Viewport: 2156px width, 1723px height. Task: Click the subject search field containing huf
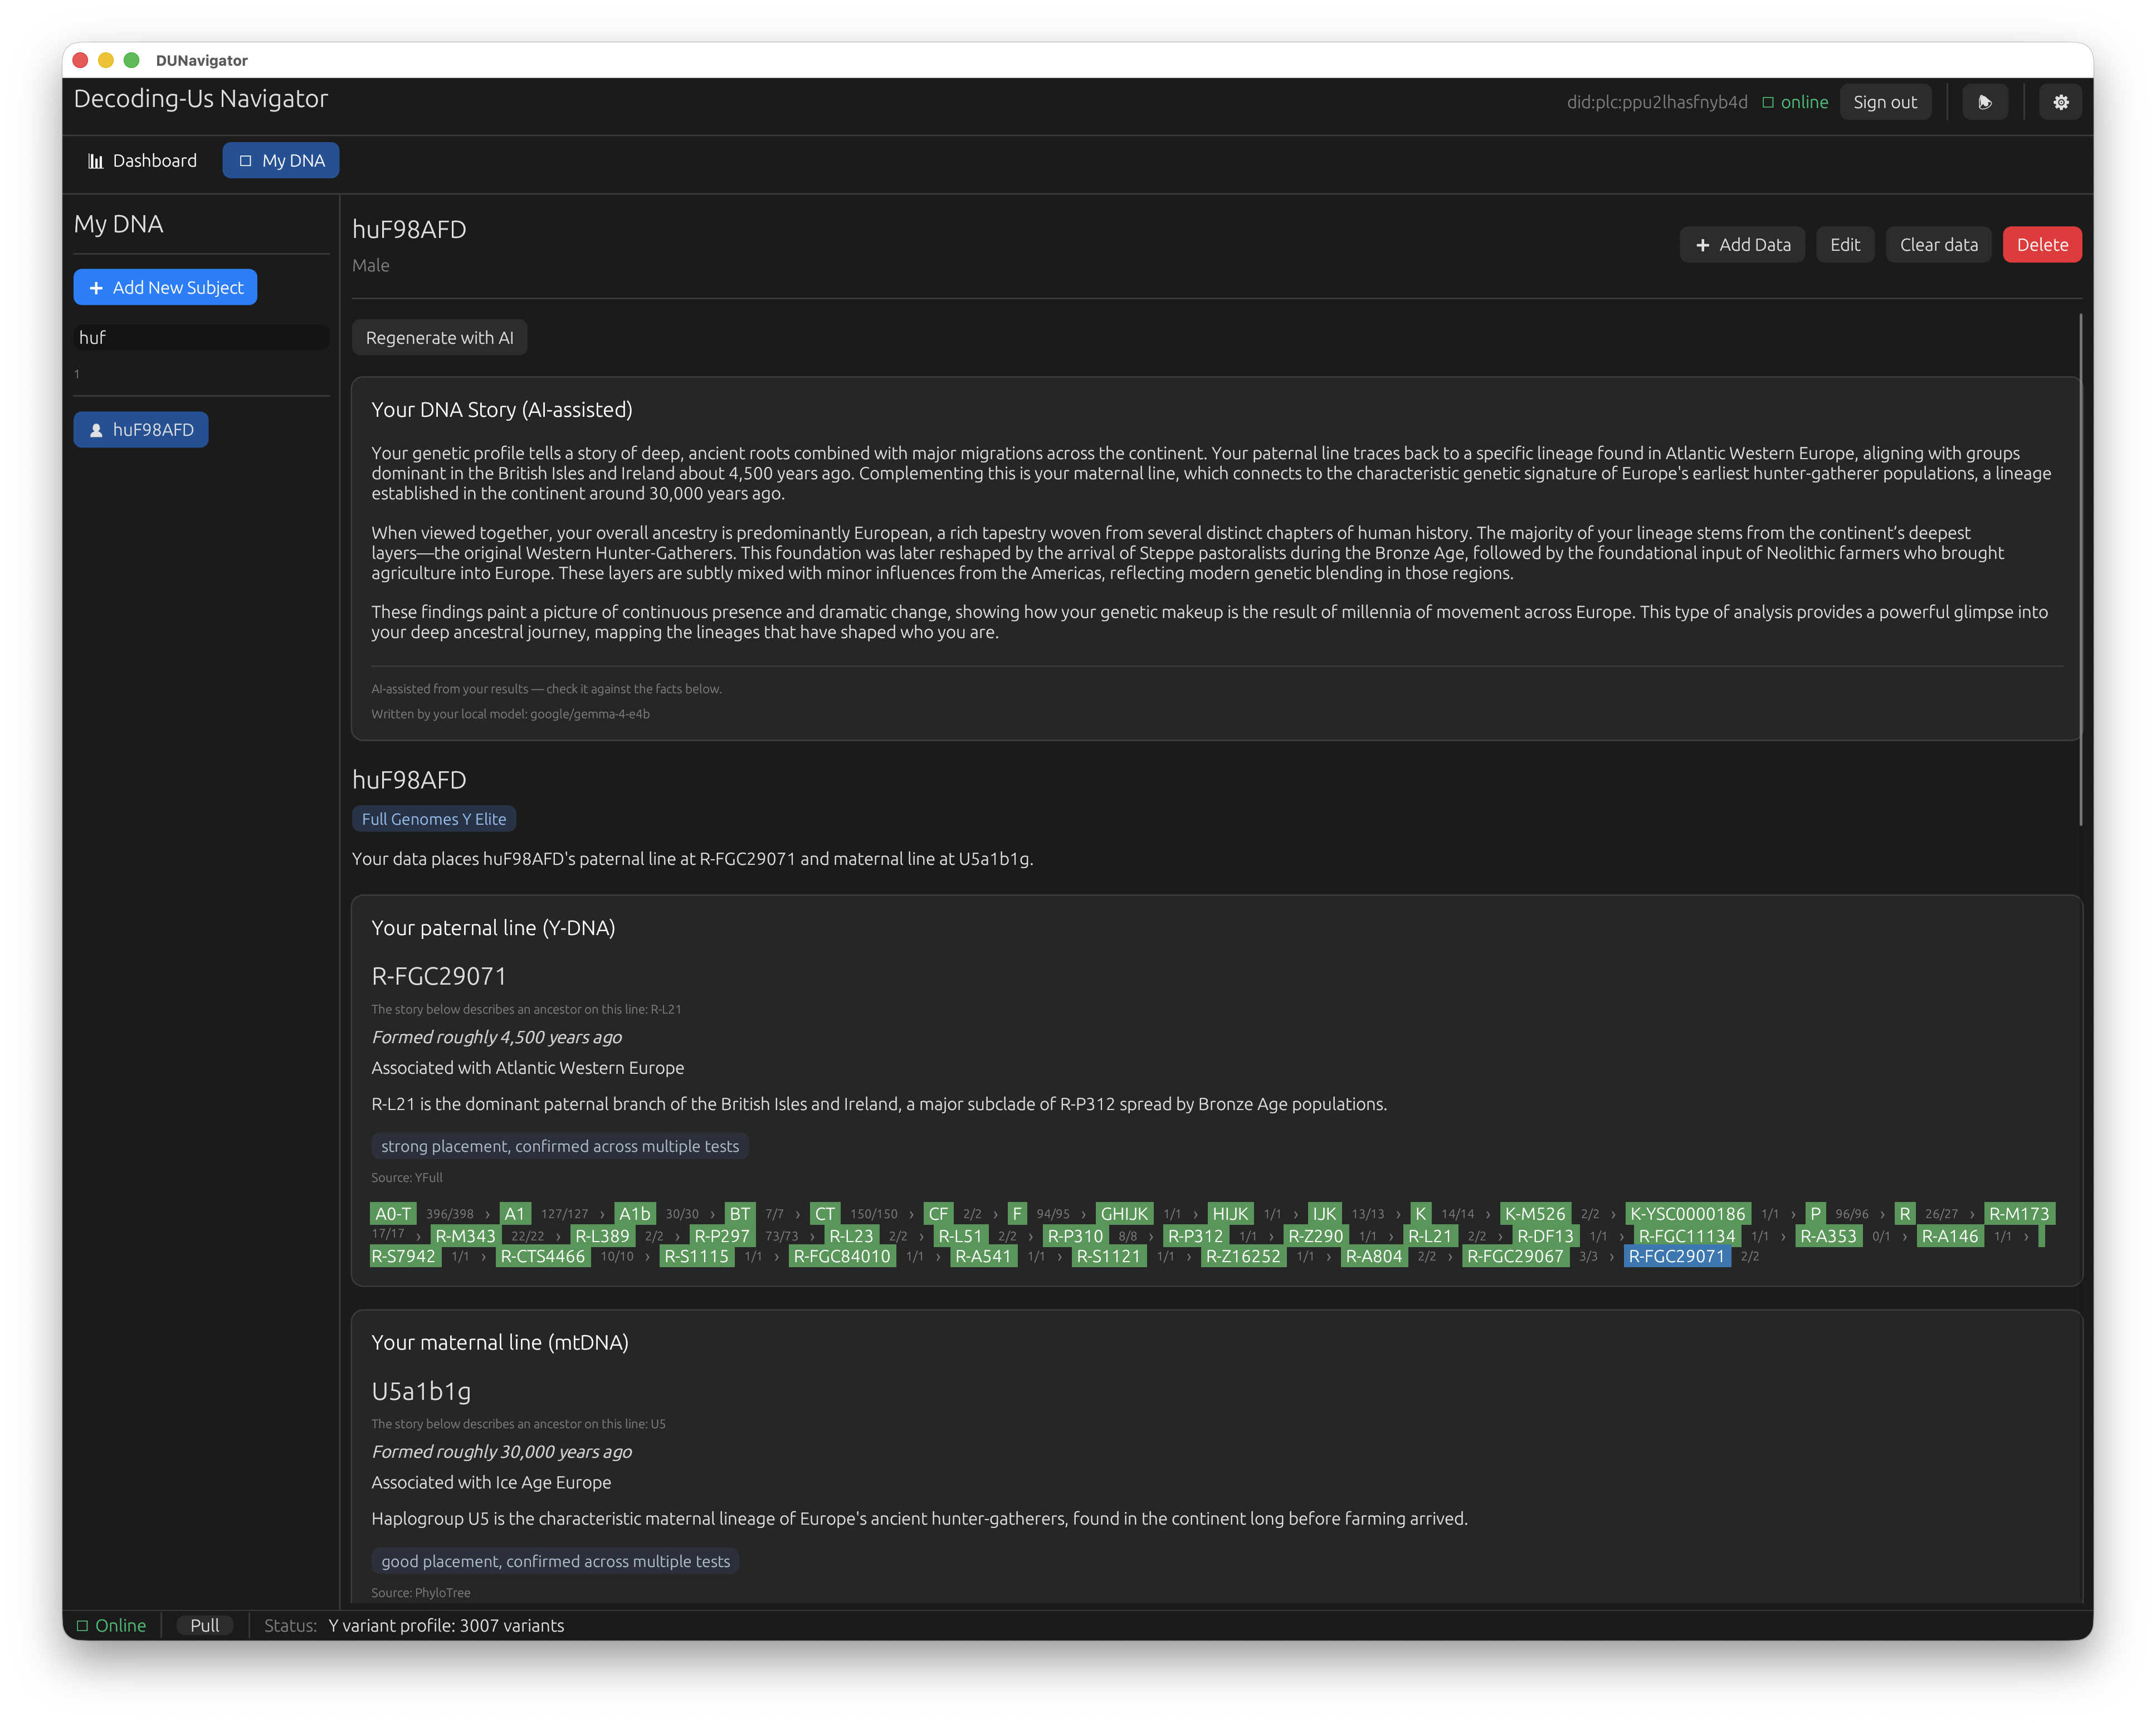(x=201, y=338)
